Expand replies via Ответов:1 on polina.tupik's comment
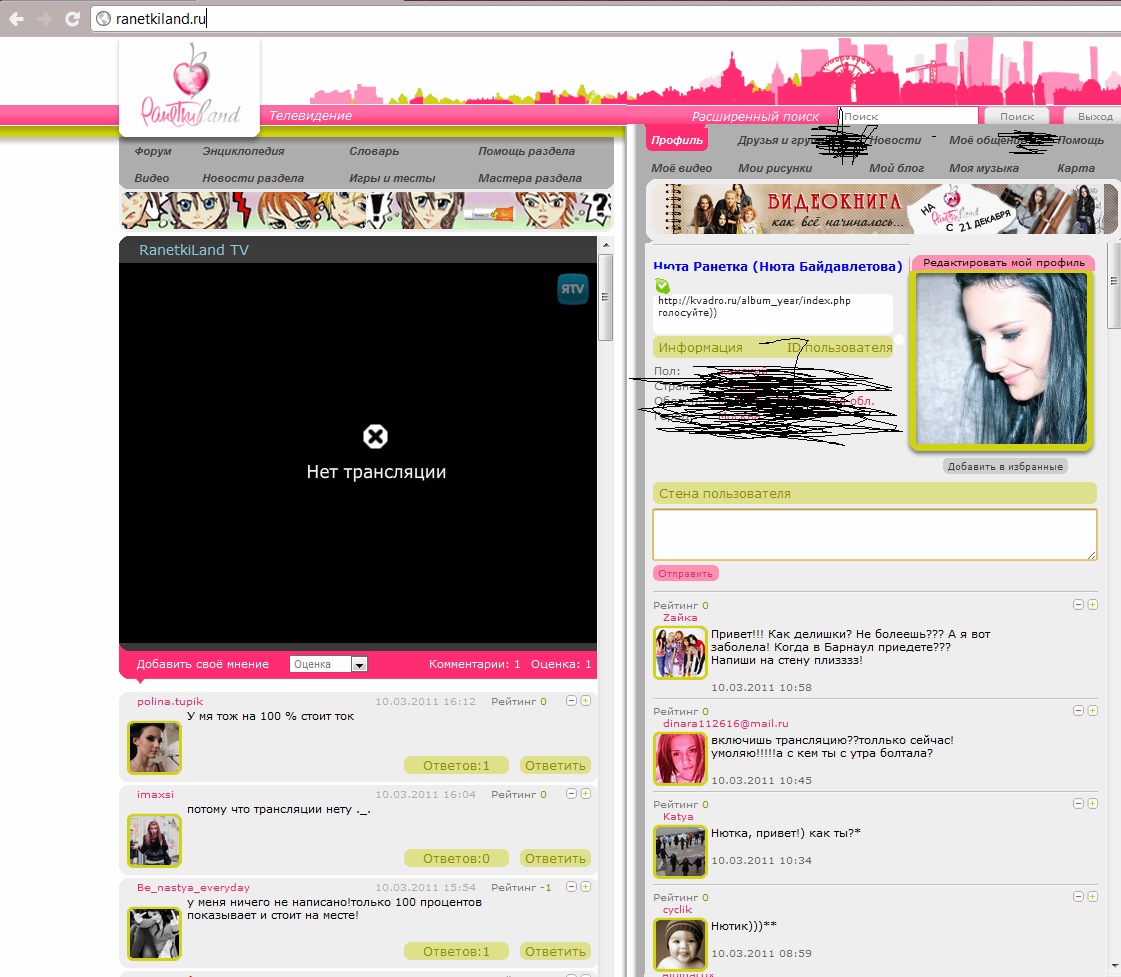Viewport: 1121px width, 977px height. [x=456, y=766]
